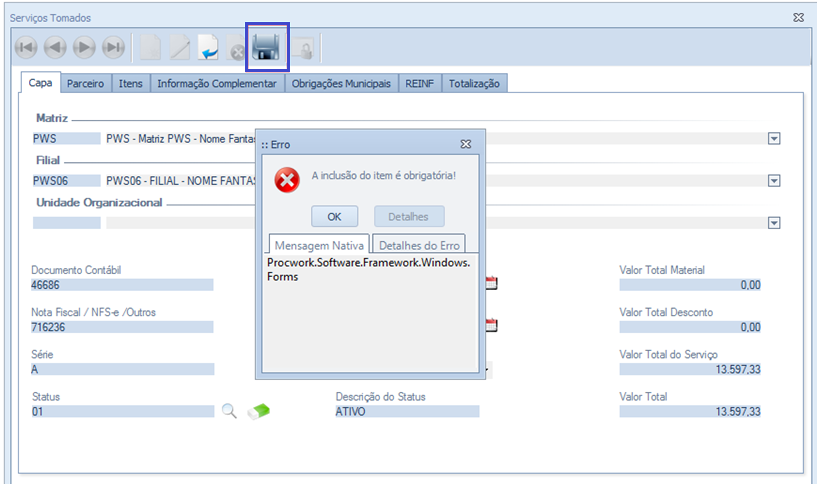
Task: Close the Erro dialog with X
Action: coord(466,144)
